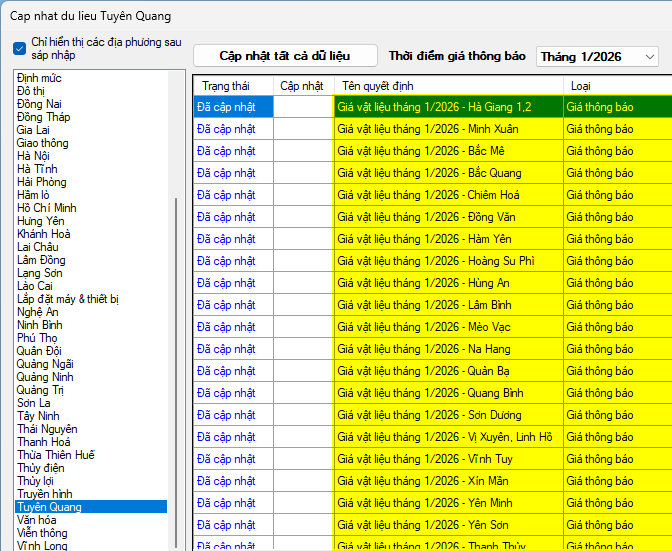Select 'Quảng Ninh' from the left list

45,377
